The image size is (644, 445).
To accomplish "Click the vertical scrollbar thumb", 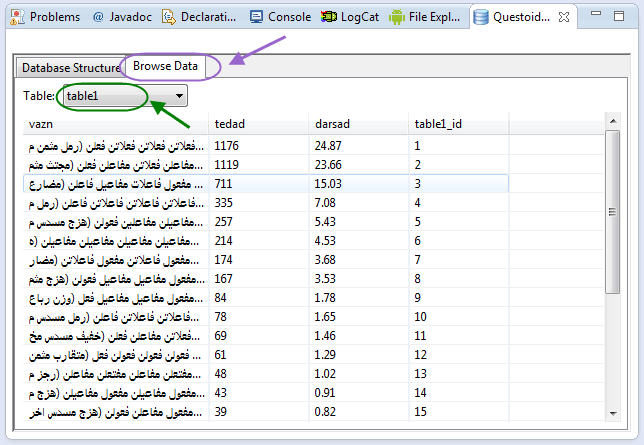I will click(612, 212).
